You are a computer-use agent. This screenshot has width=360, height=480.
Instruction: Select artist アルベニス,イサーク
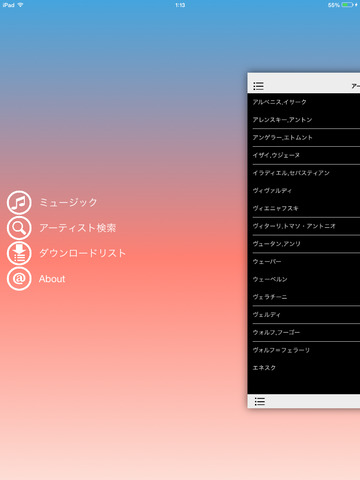(x=304, y=102)
